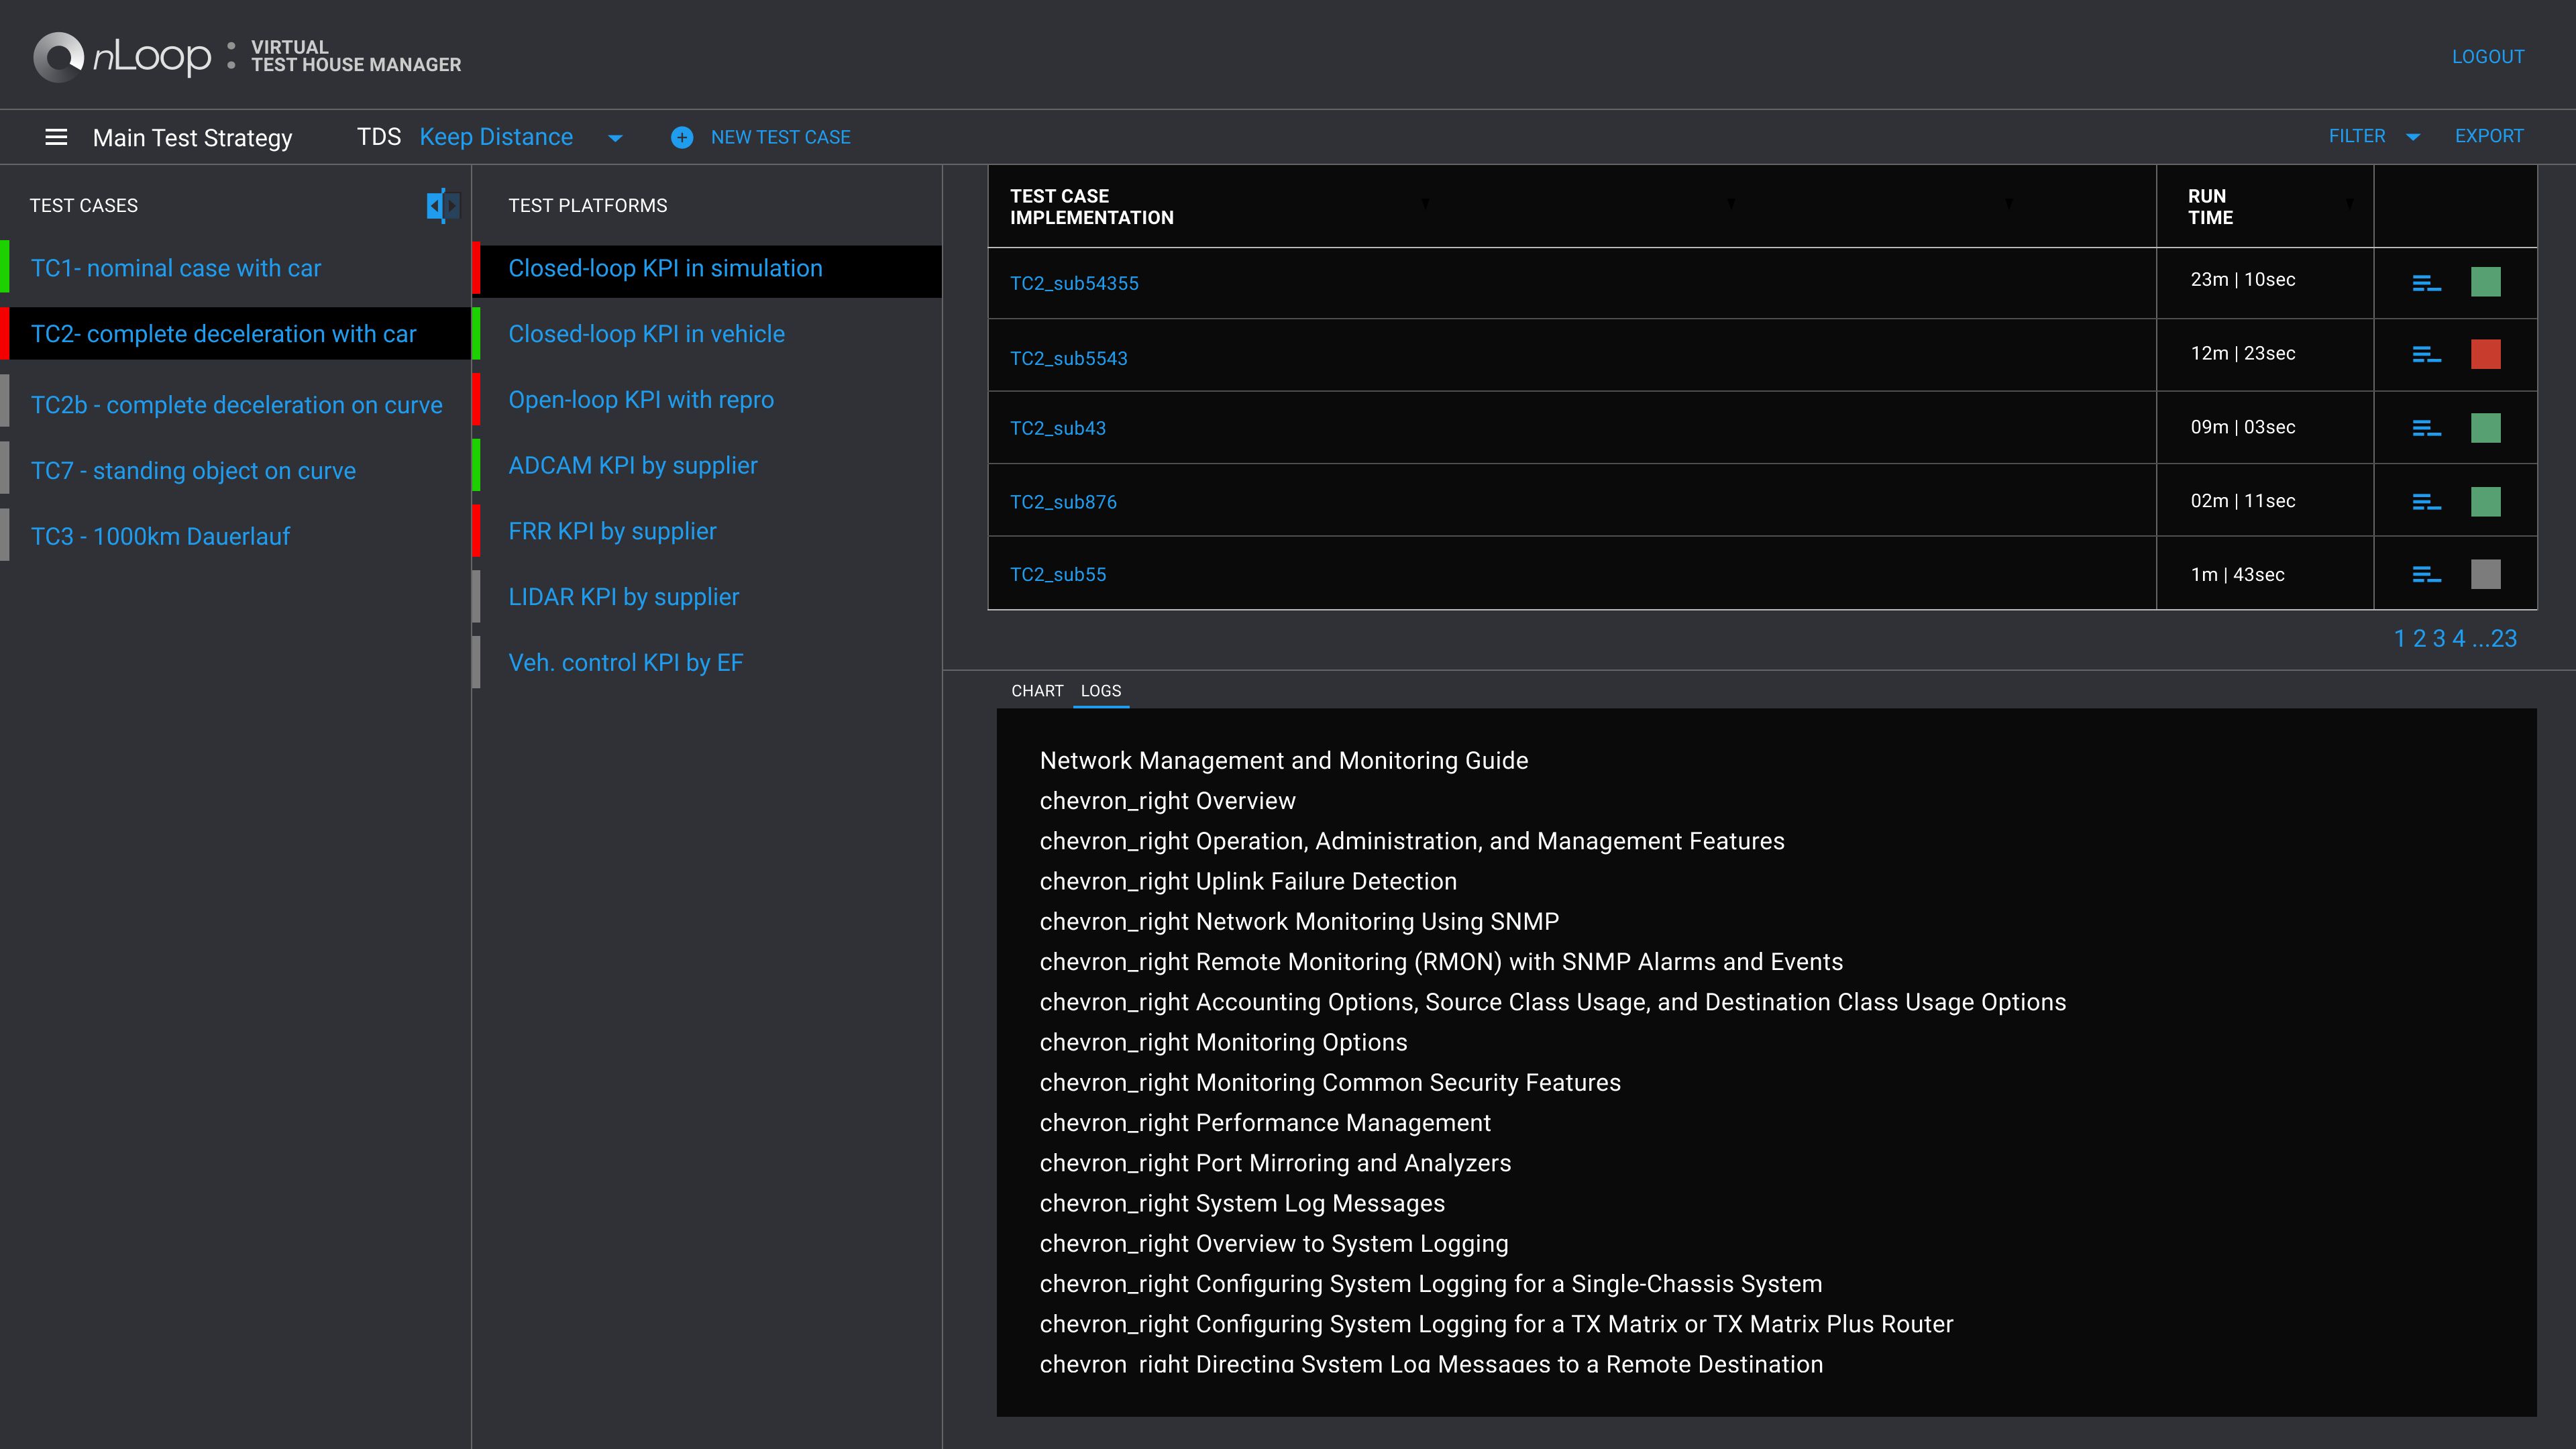Open details icon for TC2_sub5543
This screenshot has height=1449, width=2576.
coord(2426,354)
